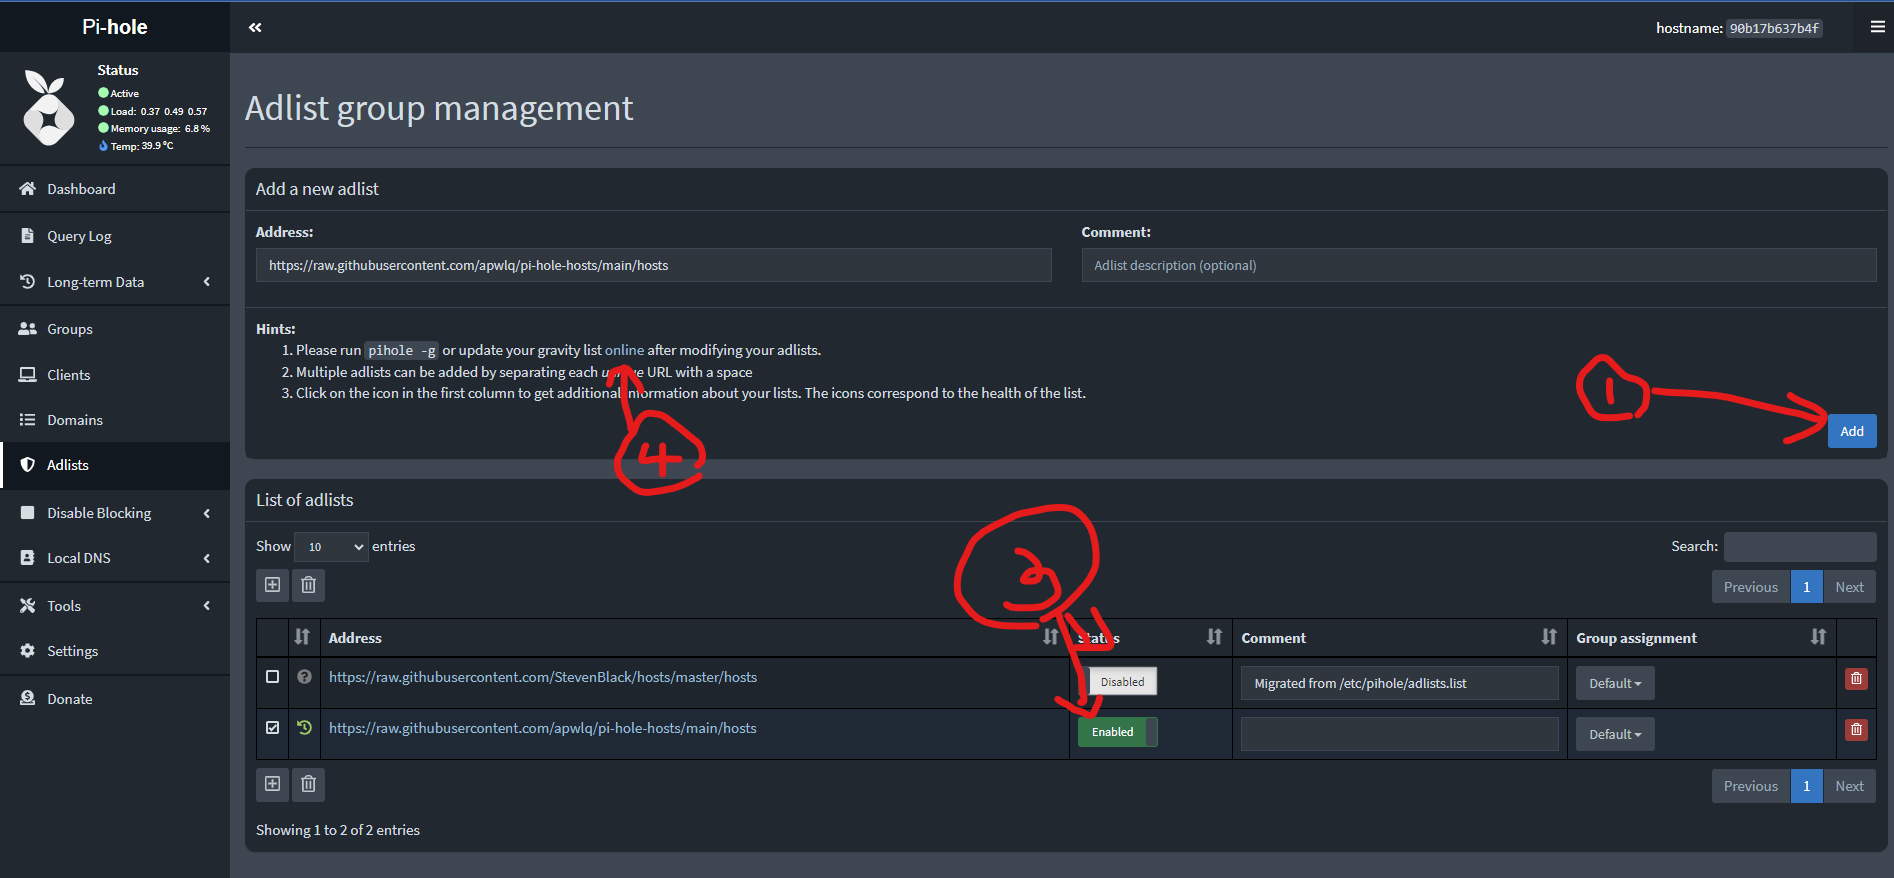
Task: Open Default group dropdown for apwlq row
Action: [1615, 734]
